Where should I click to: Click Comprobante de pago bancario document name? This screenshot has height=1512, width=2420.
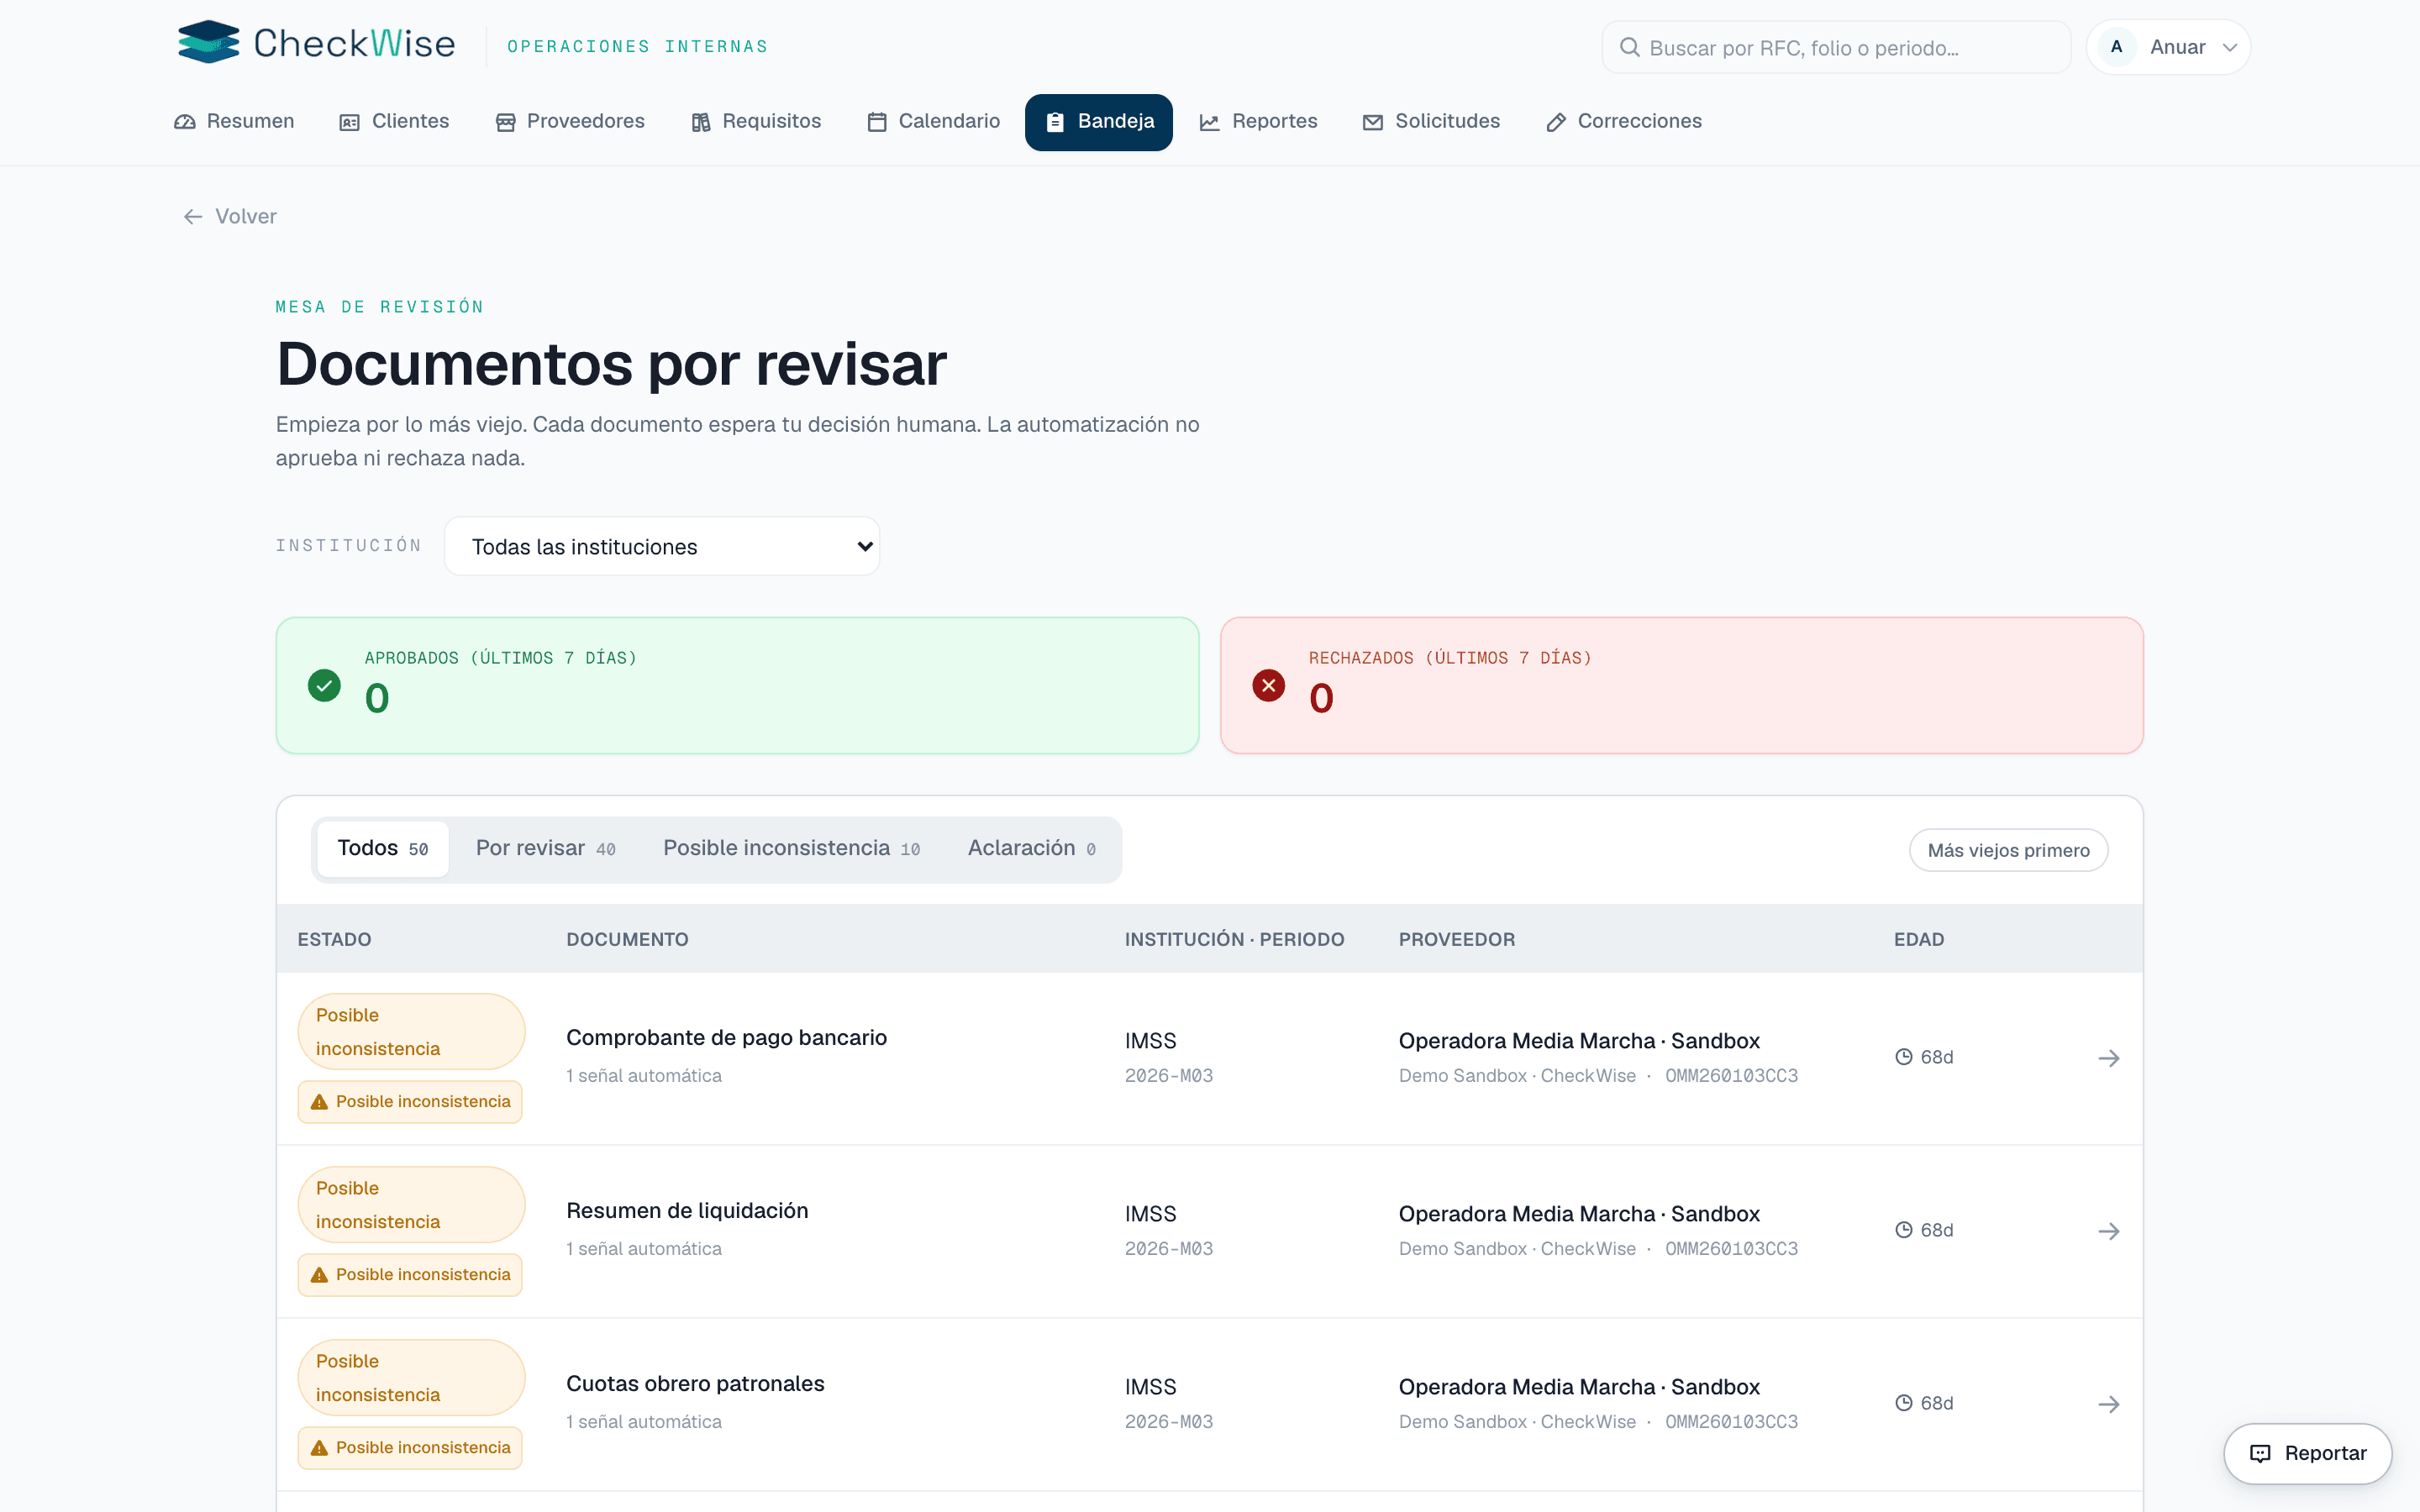pos(727,1038)
